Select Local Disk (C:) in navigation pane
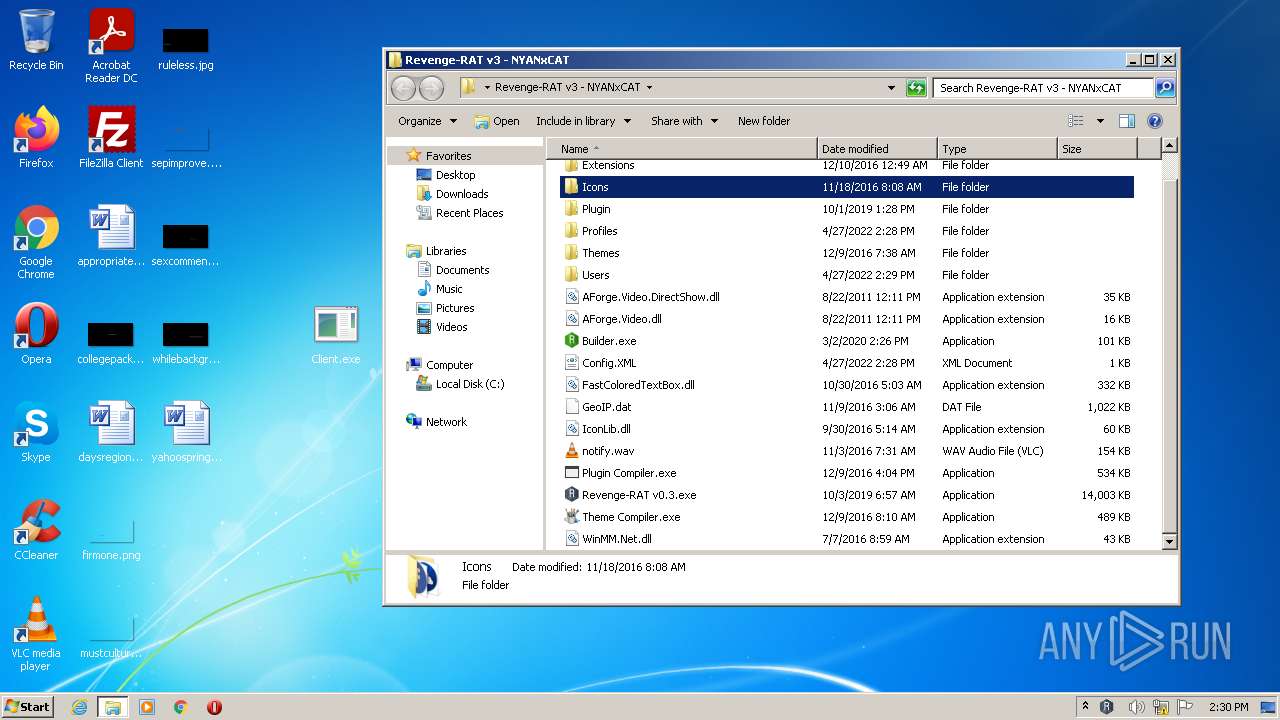 (x=469, y=384)
